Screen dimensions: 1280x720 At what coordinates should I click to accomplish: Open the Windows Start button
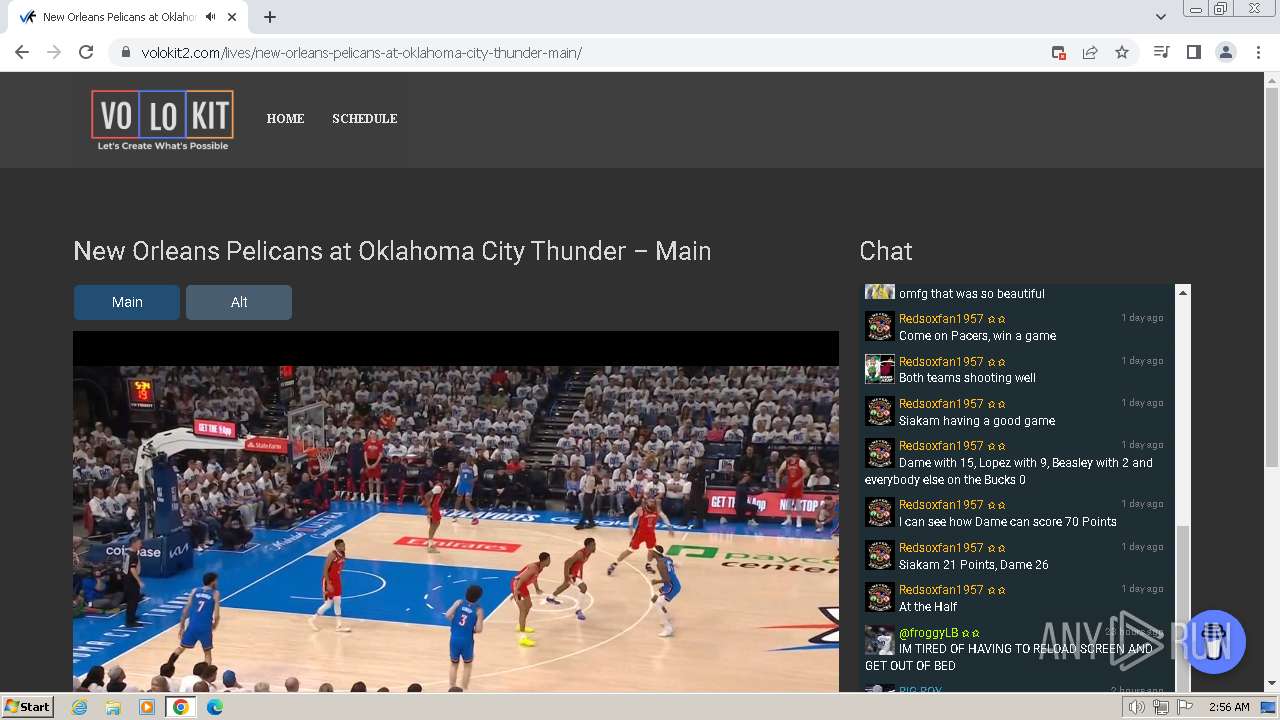(x=28, y=706)
